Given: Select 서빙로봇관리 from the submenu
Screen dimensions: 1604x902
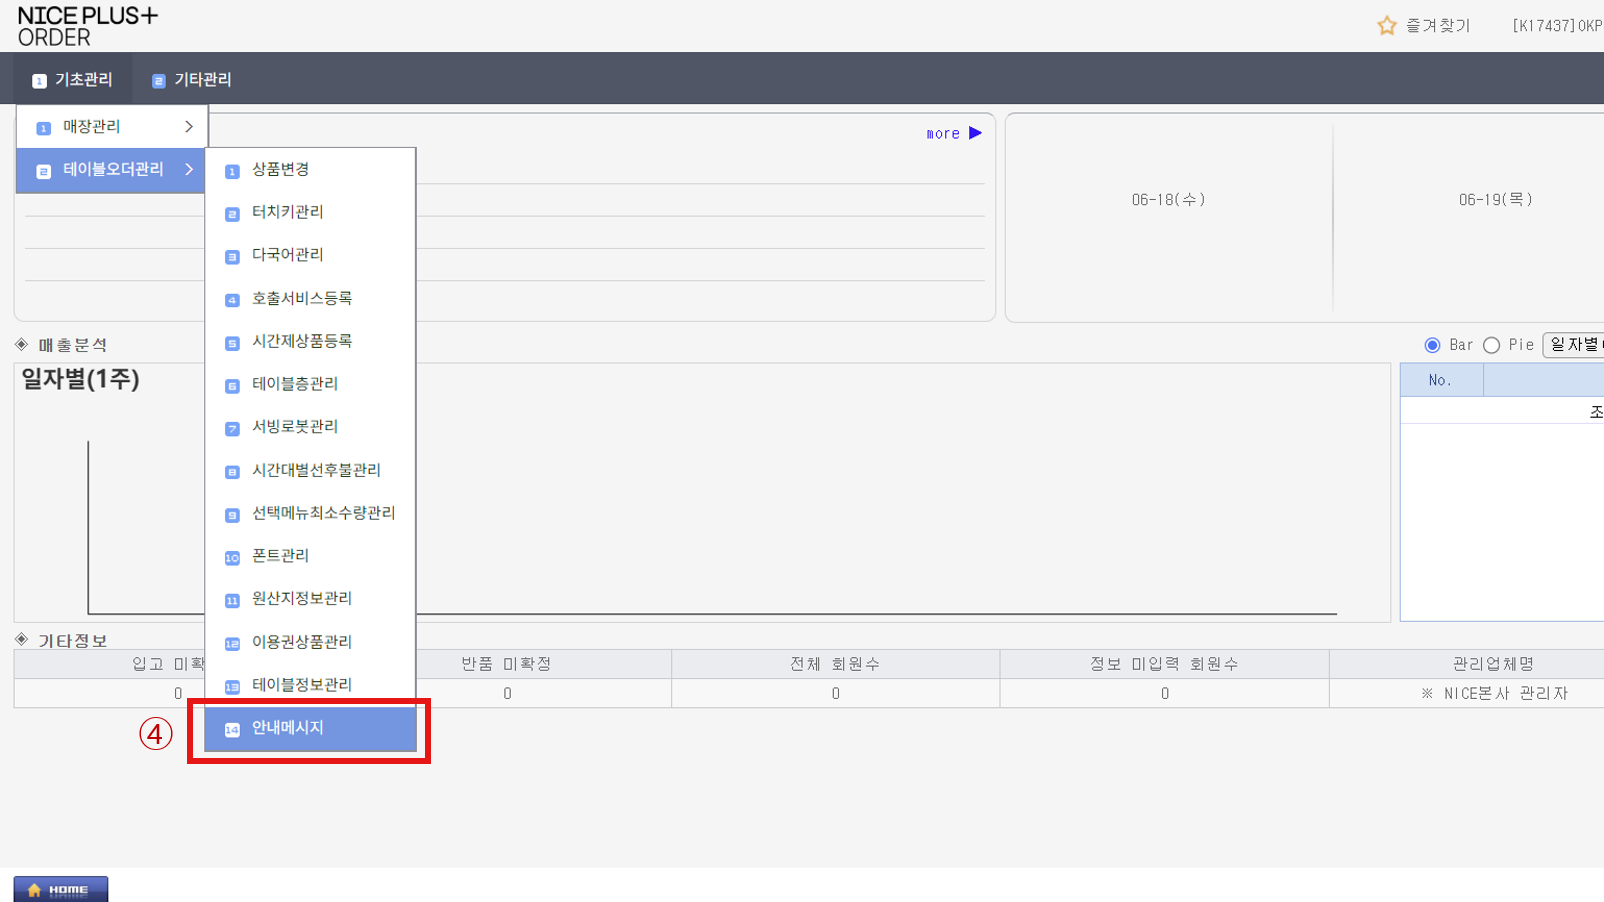Looking at the screenshot, I should (294, 427).
